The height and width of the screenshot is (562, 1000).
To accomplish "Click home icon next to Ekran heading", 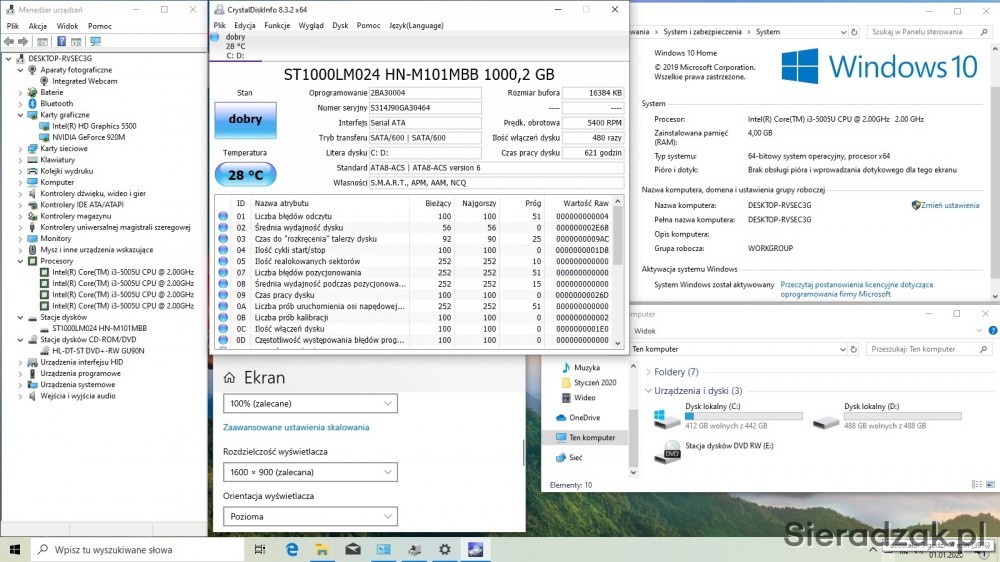I will pyautogui.click(x=230, y=378).
